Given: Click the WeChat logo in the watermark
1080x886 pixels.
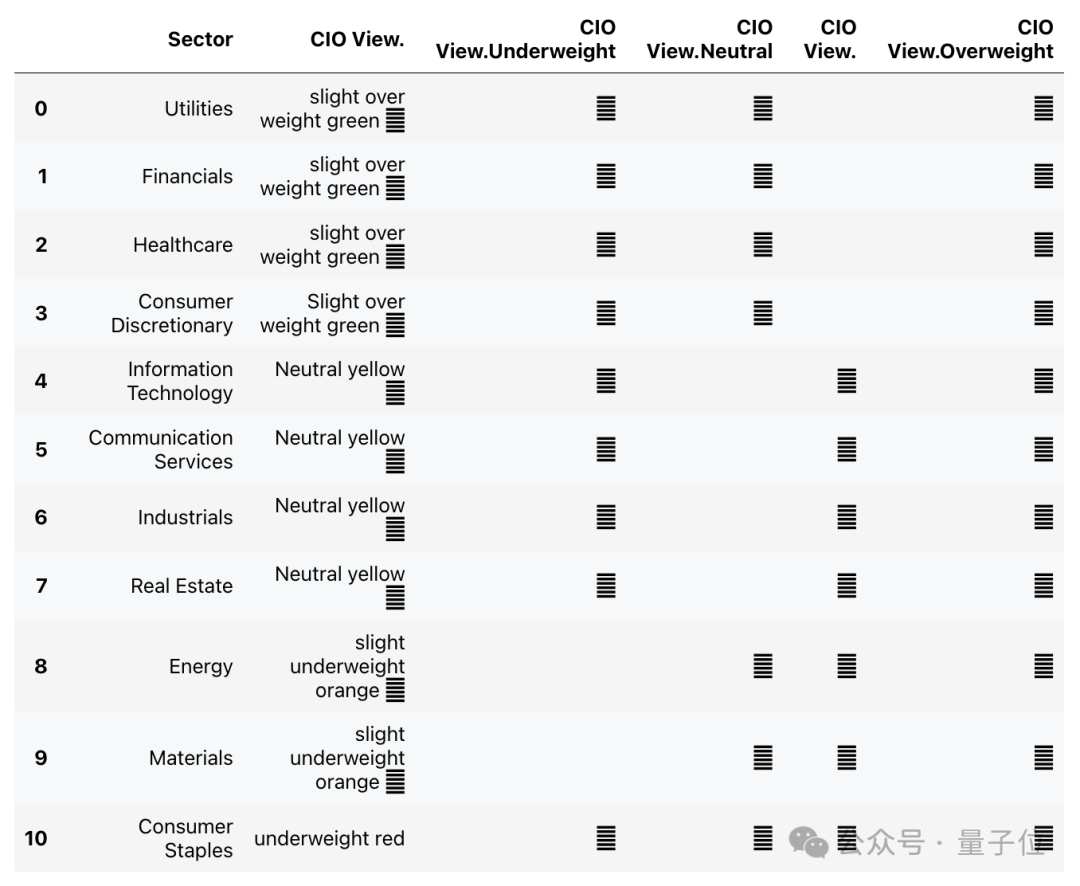Looking at the screenshot, I should [809, 842].
